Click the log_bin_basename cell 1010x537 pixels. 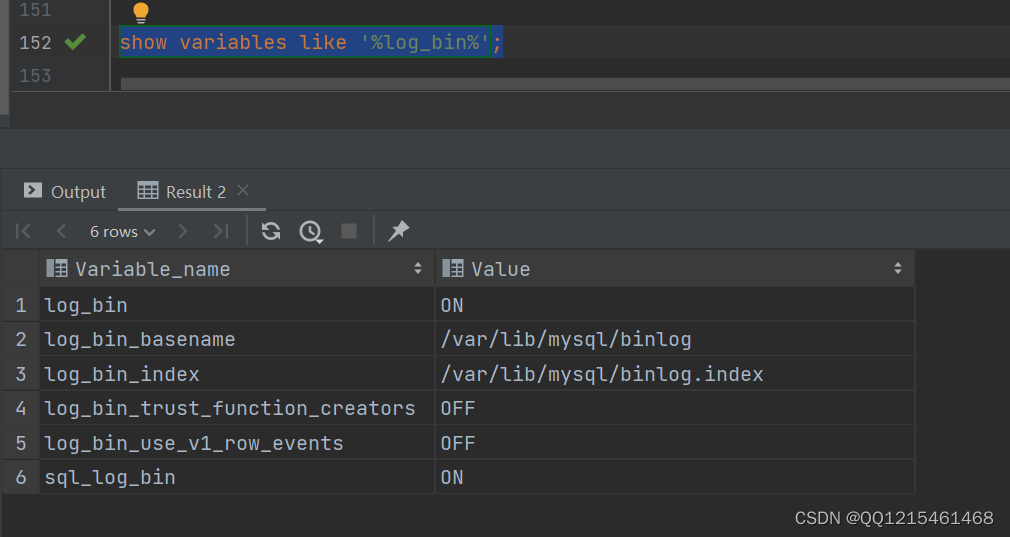(x=237, y=339)
